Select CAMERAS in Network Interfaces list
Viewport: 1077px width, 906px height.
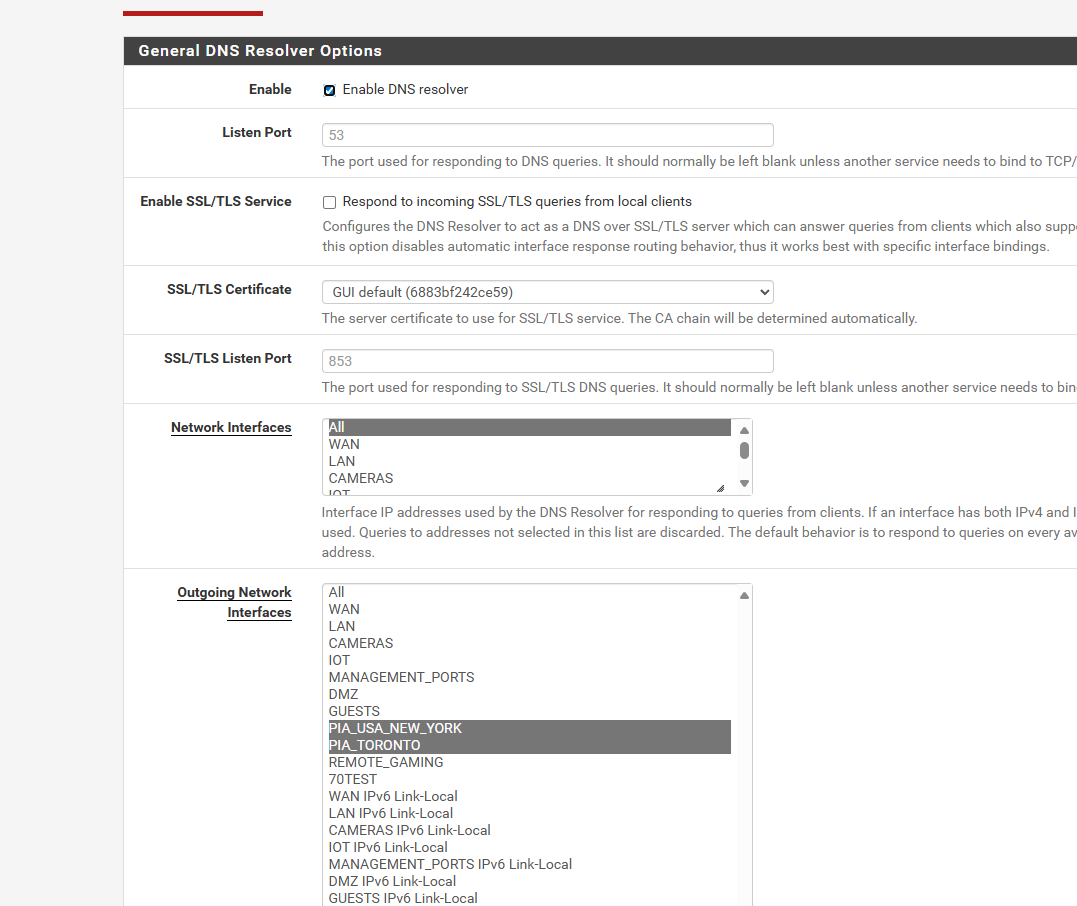pyautogui.click(x=530, y=478)
